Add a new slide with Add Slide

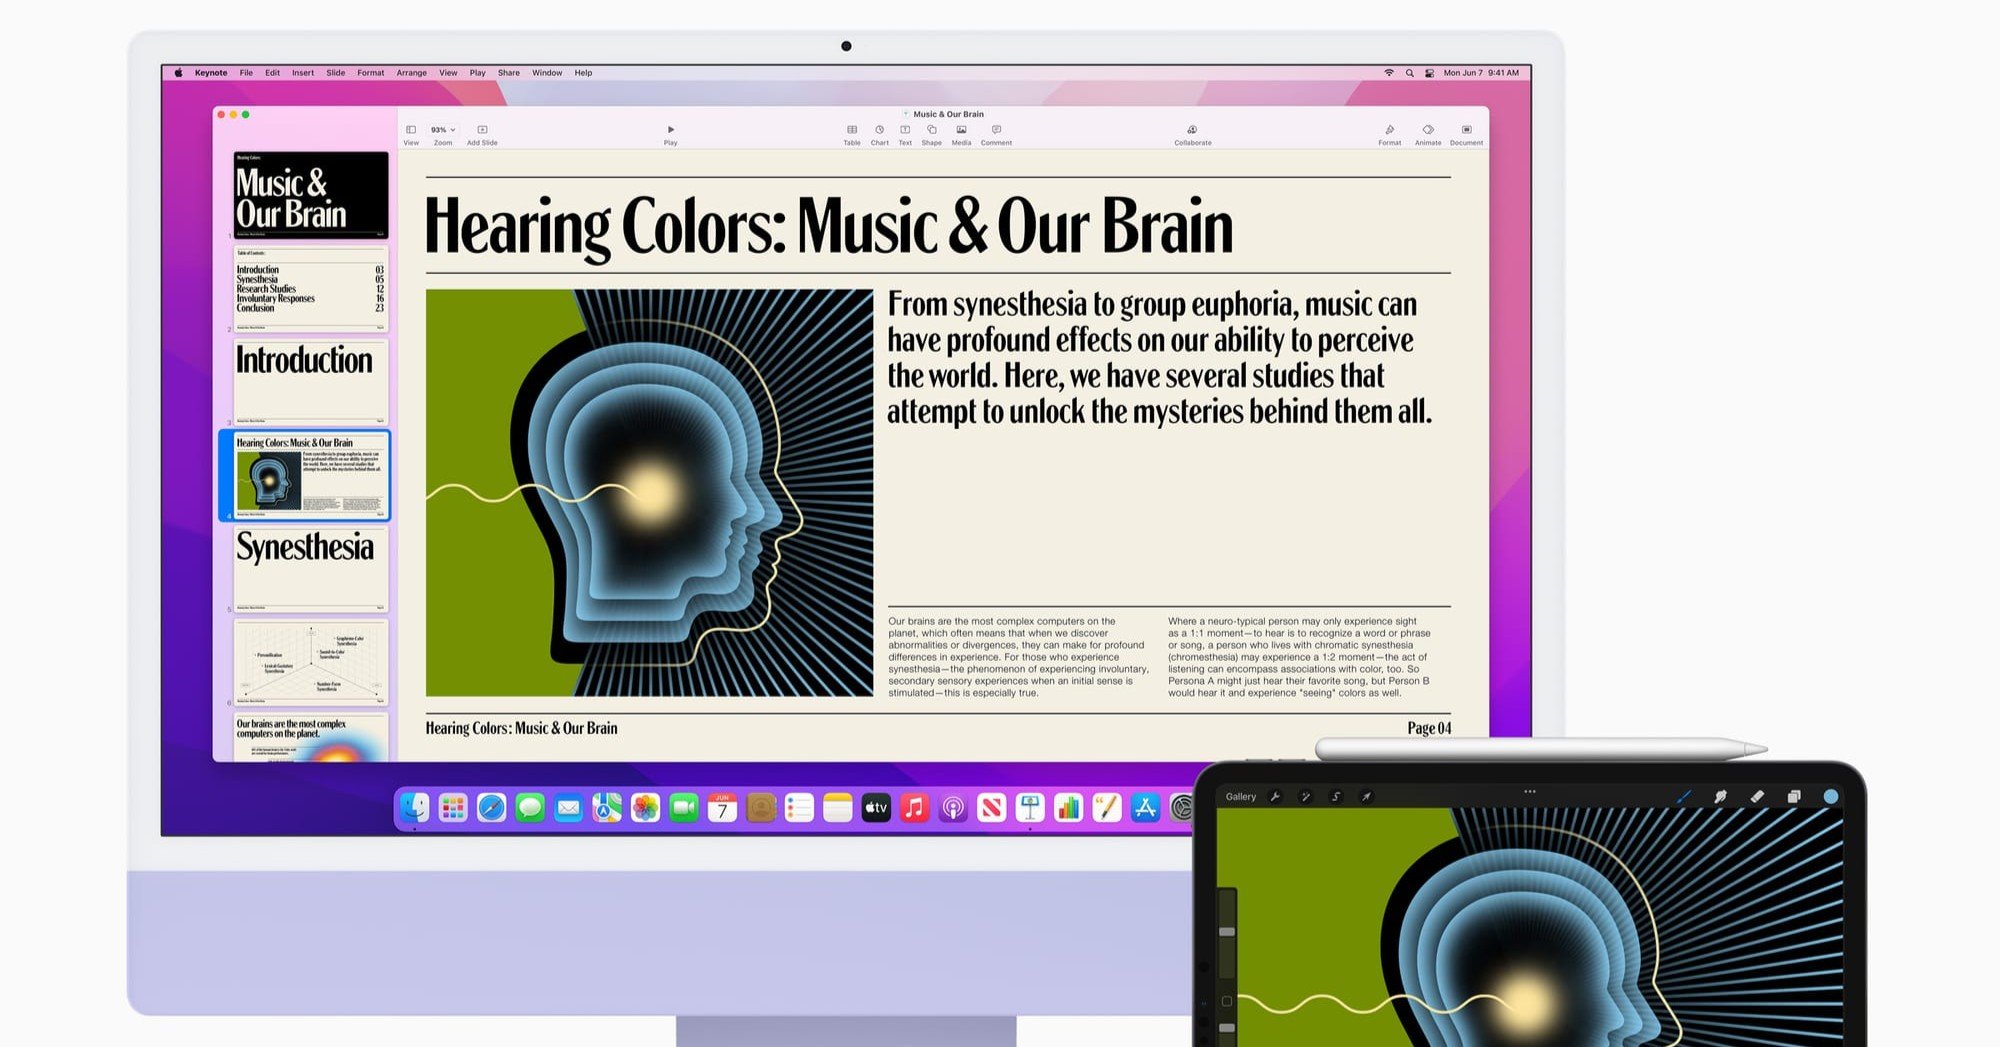(x=482, y=134)
